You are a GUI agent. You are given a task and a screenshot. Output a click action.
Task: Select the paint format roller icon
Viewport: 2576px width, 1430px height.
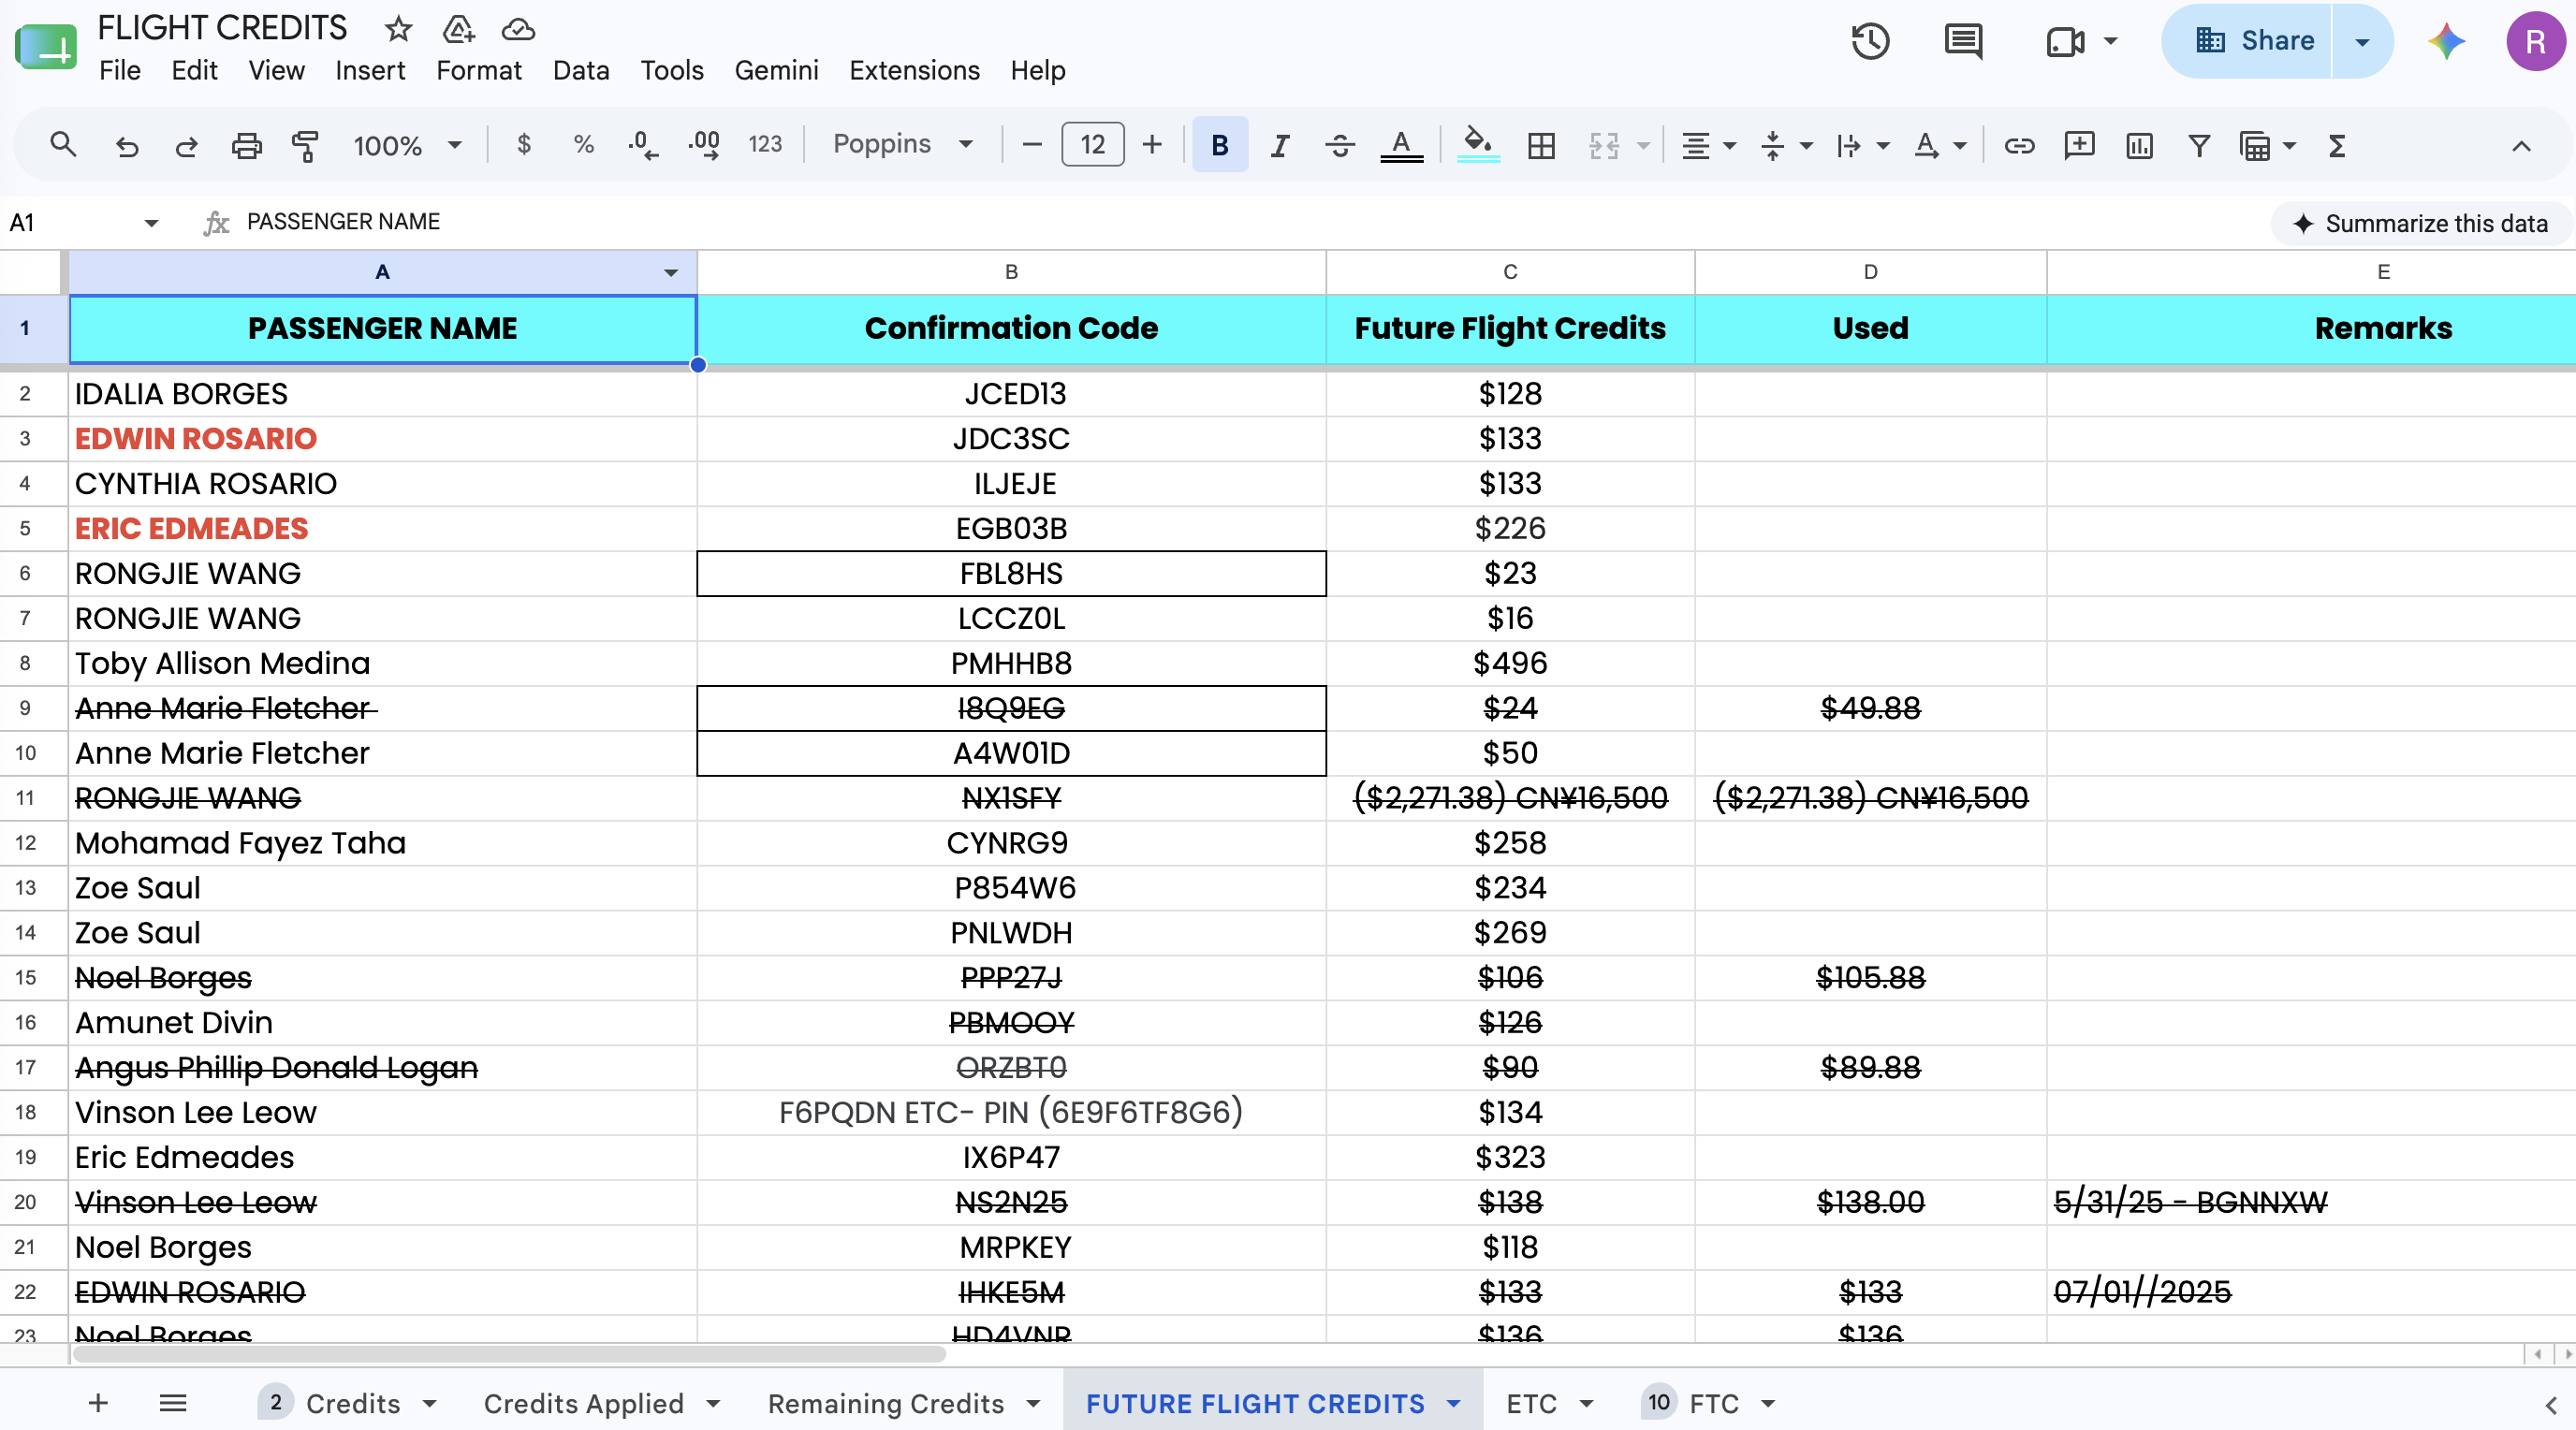click(x=305, y=146)
